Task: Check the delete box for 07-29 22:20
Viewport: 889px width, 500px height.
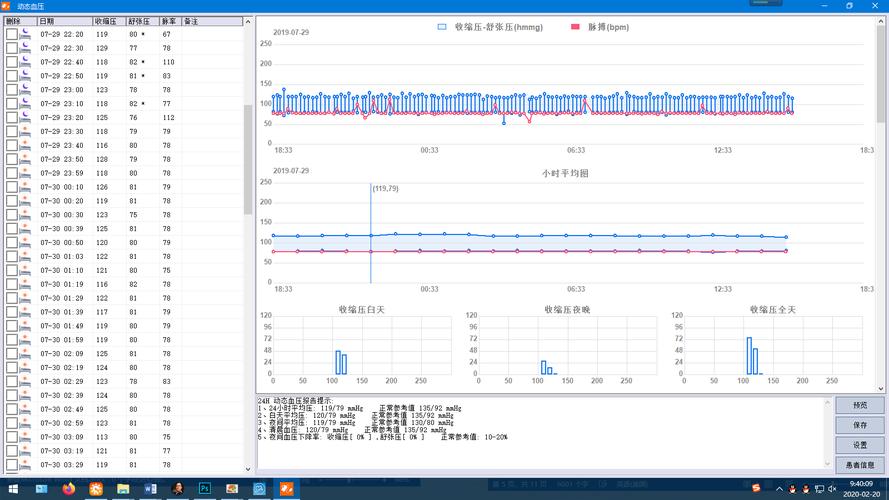Action: [12, 34]
